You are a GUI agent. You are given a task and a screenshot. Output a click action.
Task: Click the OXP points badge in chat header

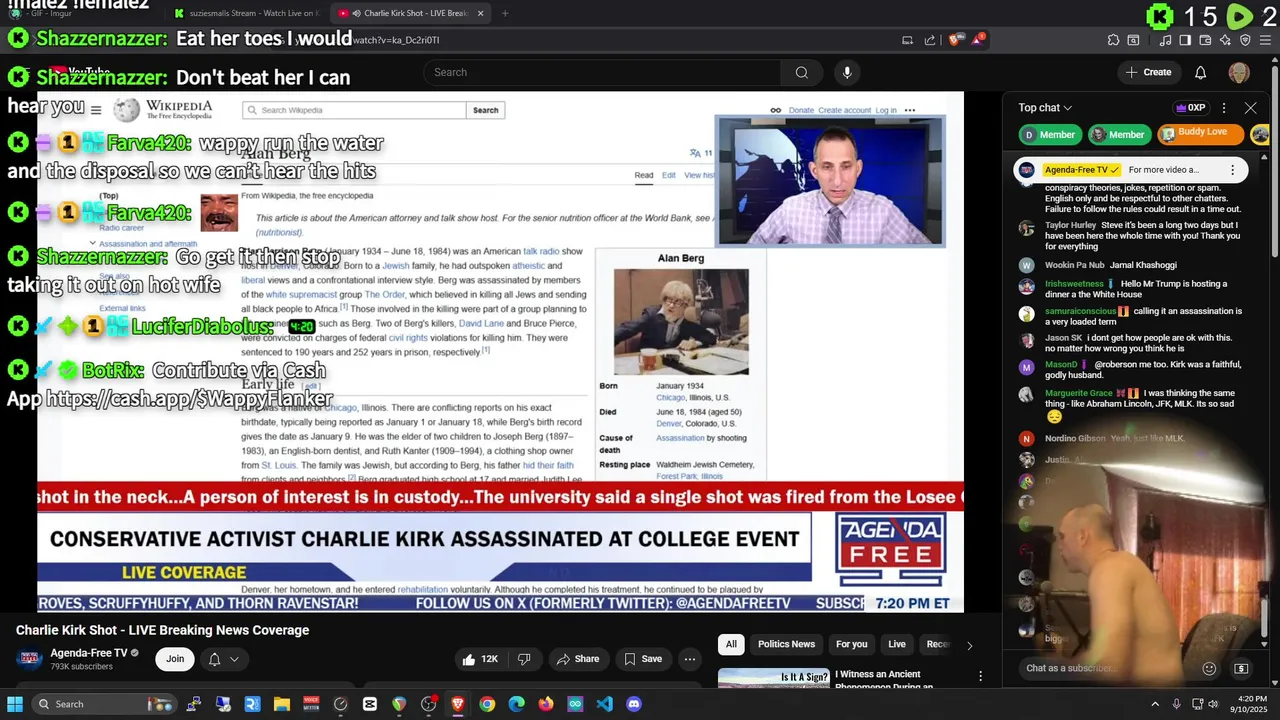1190,108
